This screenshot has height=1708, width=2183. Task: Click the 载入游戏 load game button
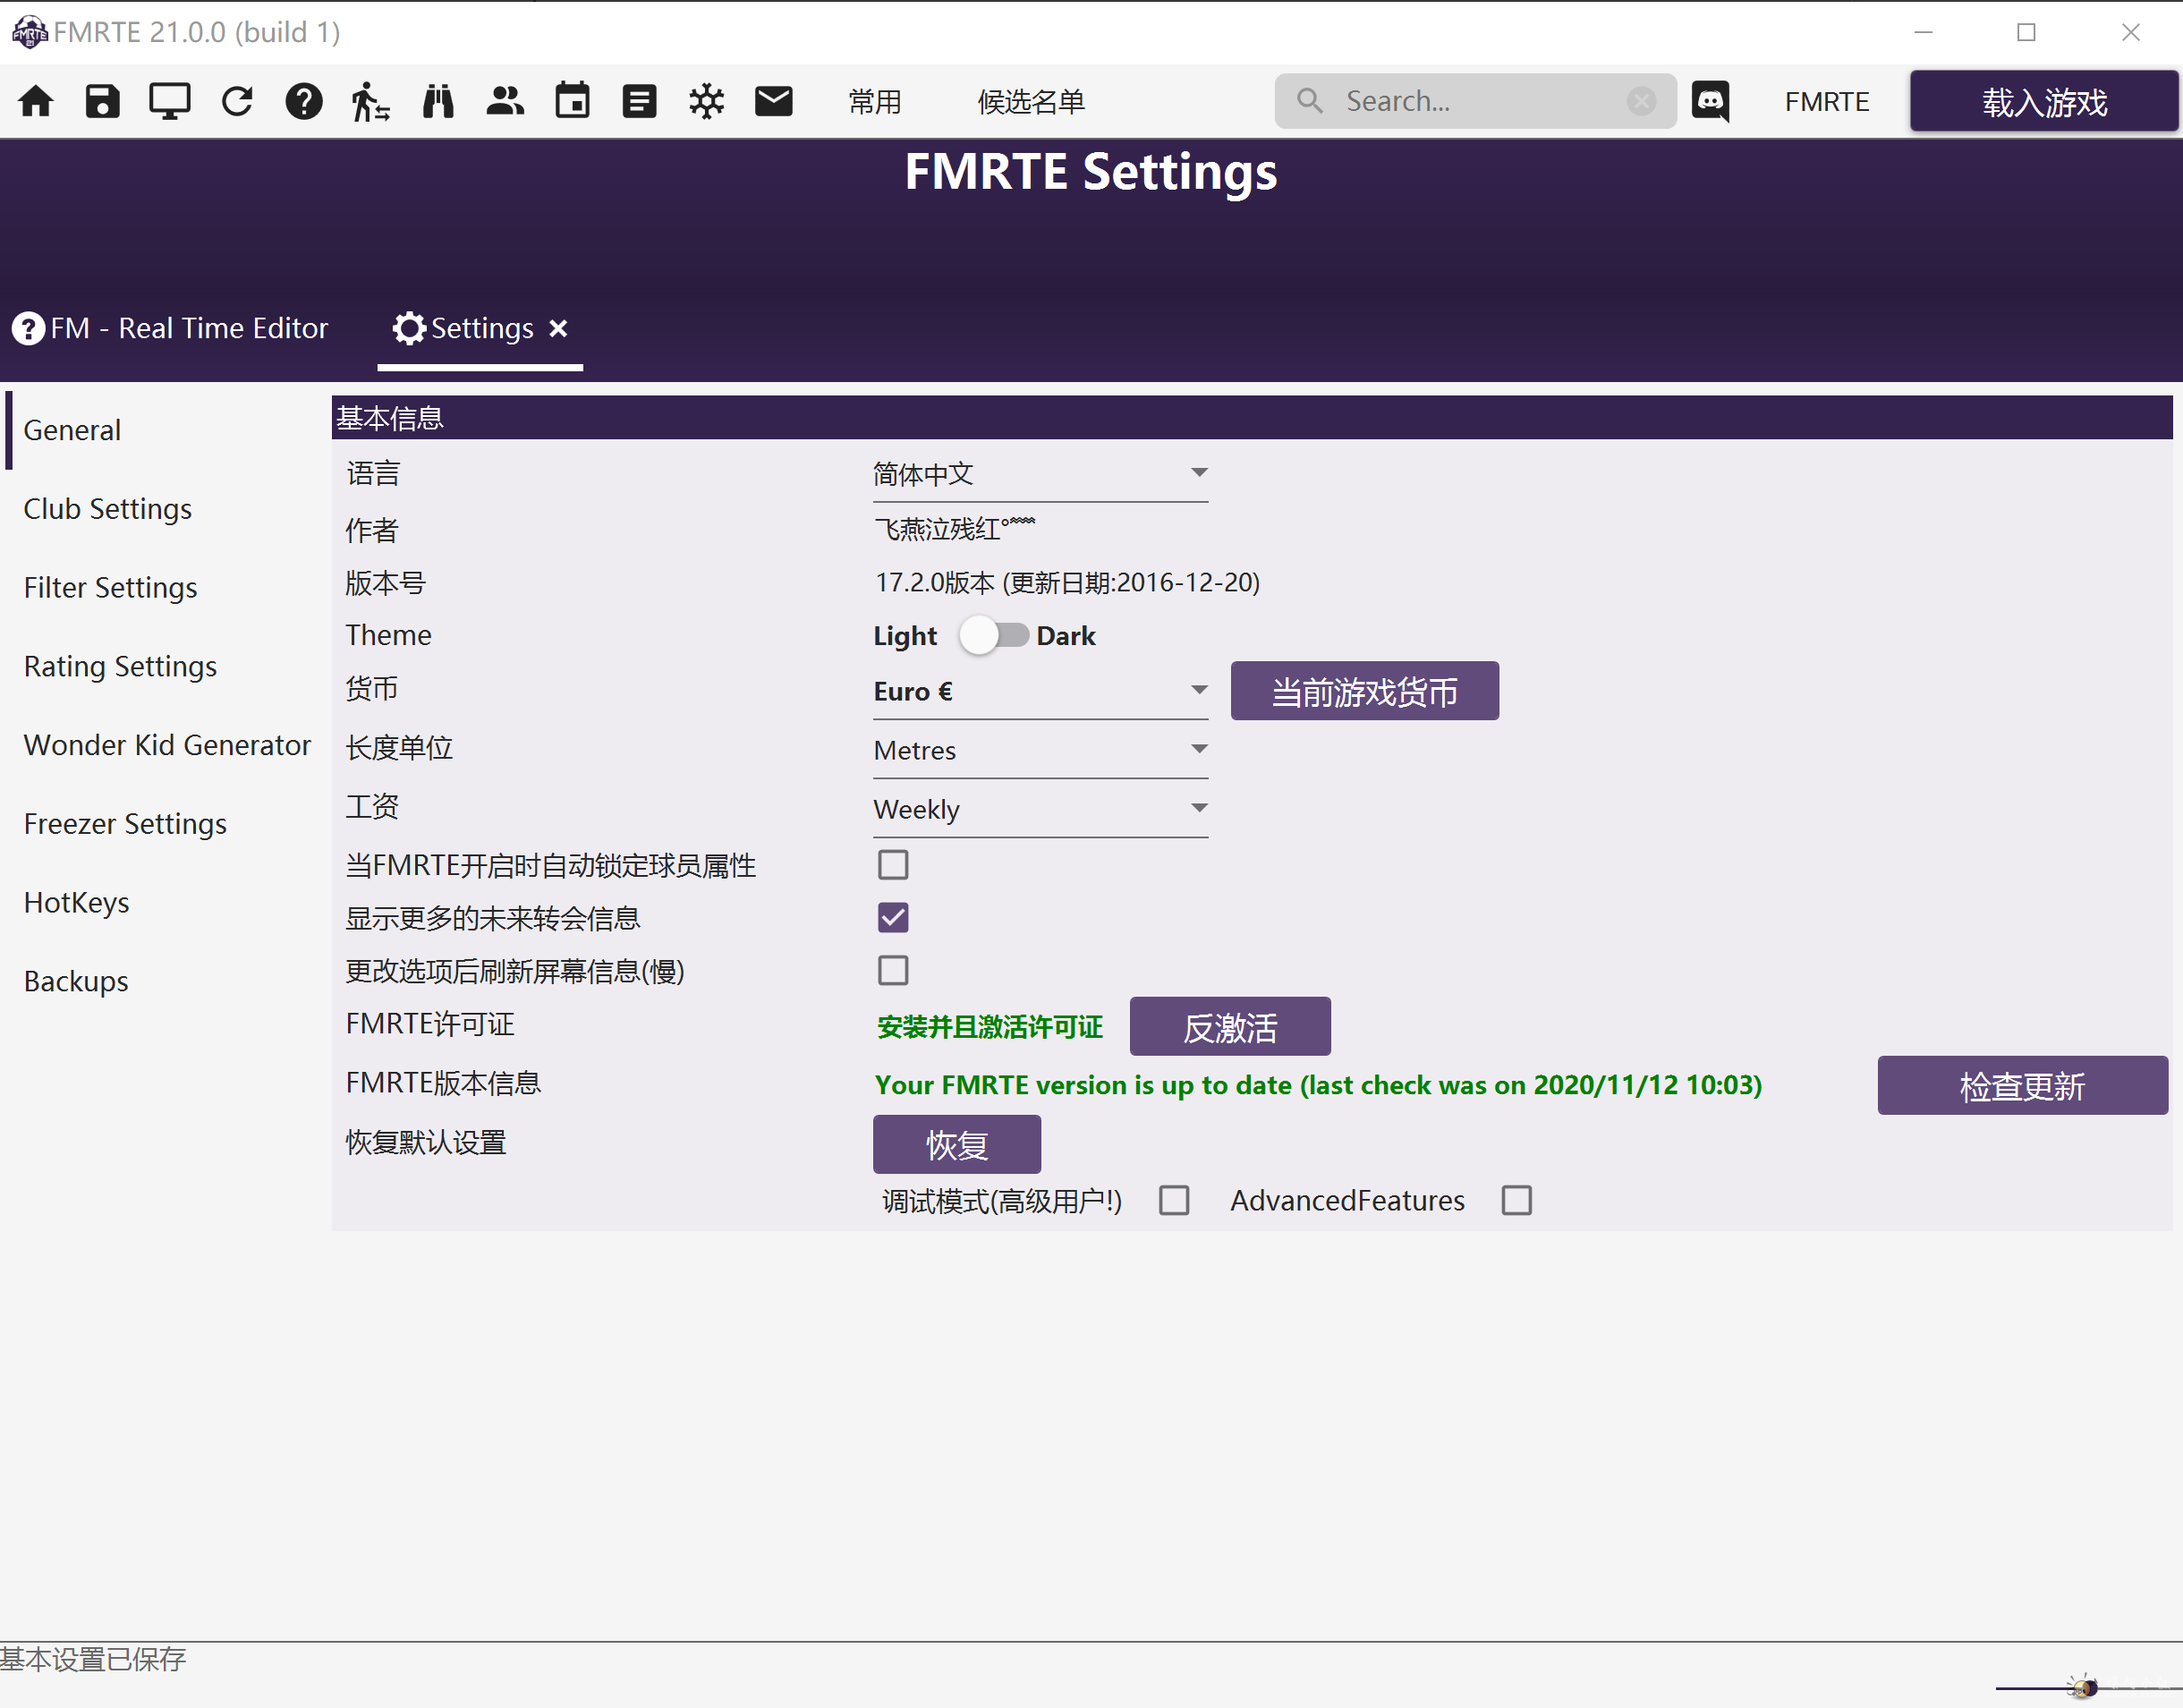(x=2044, y=101)
